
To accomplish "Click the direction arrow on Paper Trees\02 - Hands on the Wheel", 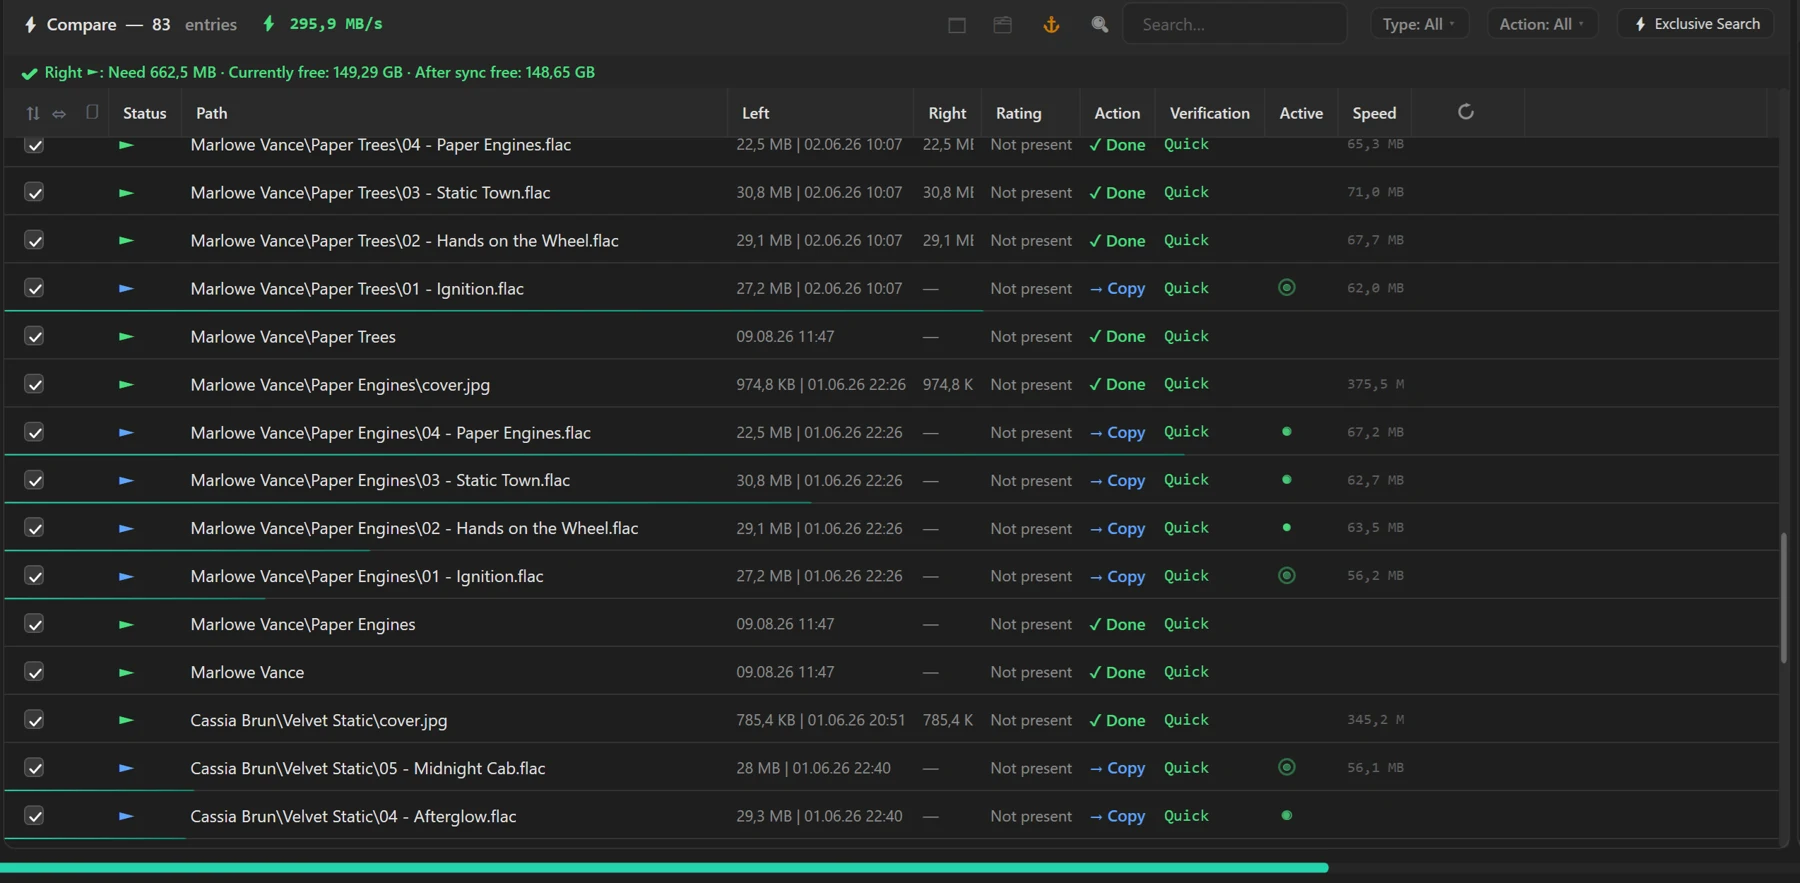I will point(126,241).
